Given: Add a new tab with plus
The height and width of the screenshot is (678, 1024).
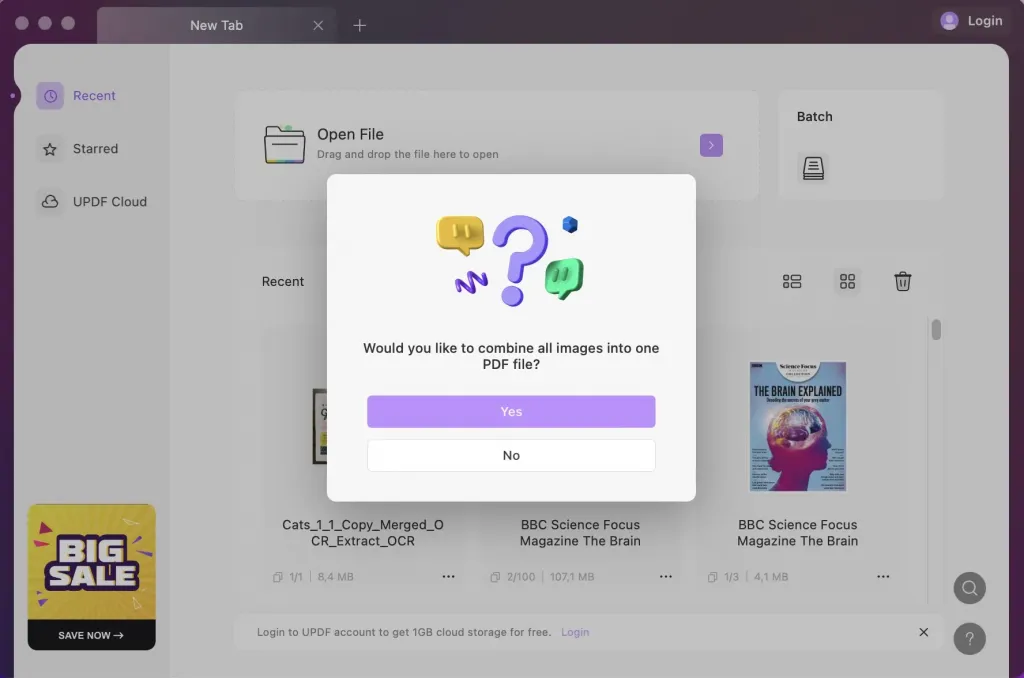Looking at the screenshot, I should 359,25.
